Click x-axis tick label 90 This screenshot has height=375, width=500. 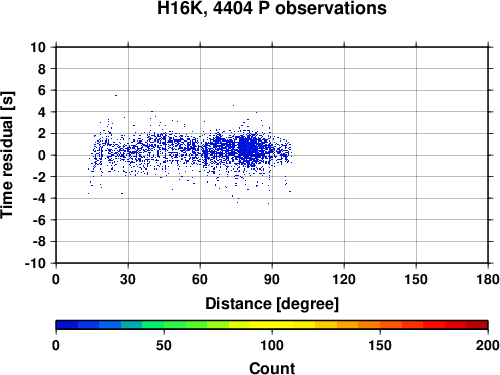[x=272, y=279]
